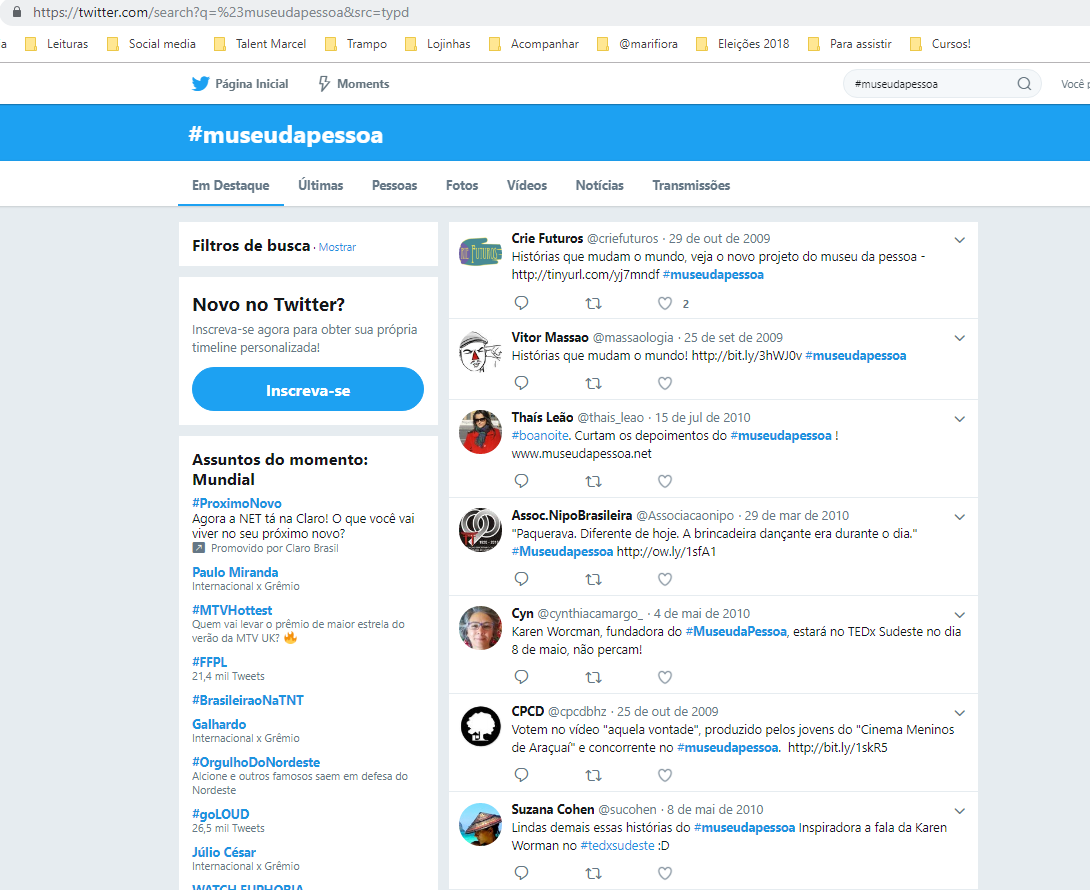Switch to the Transmissões tab
This screenshot has height=890, width=1090.
point(691,186)
